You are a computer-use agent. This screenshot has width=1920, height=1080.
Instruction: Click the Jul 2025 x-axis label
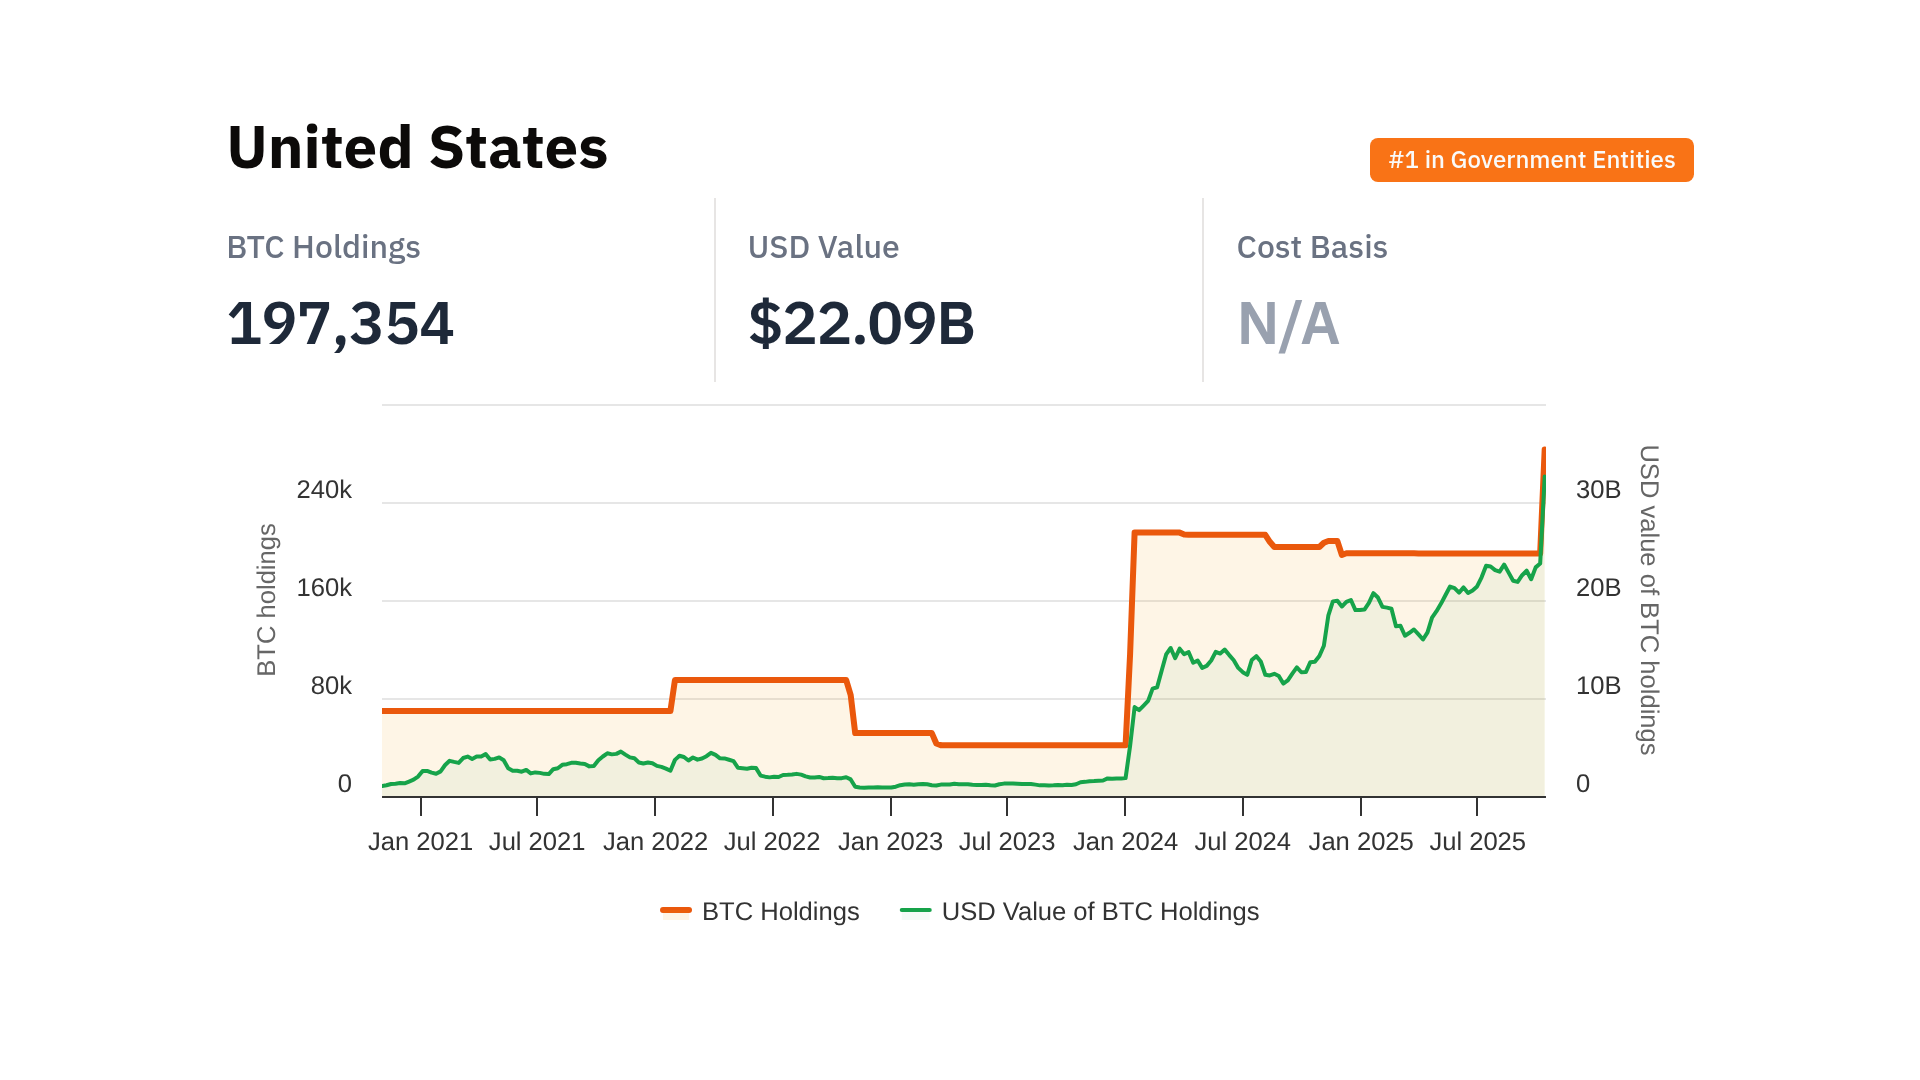pos(1477,842)
